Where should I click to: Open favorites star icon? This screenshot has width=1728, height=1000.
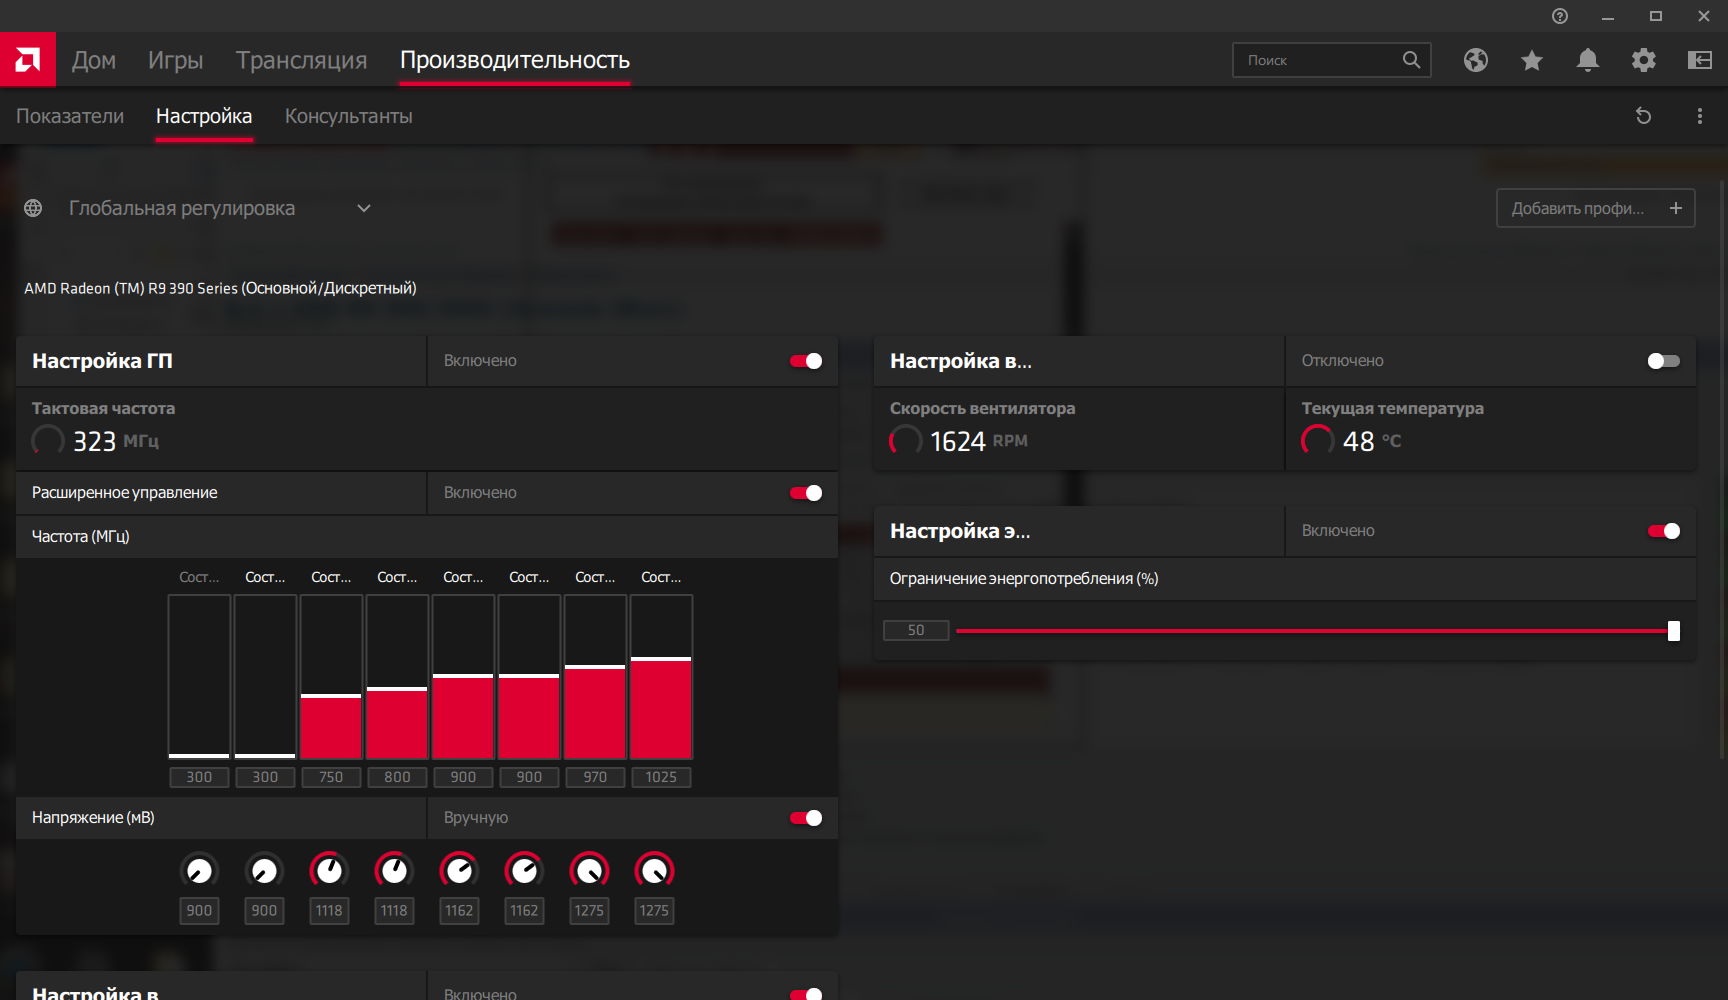(x=1532, y=60)
